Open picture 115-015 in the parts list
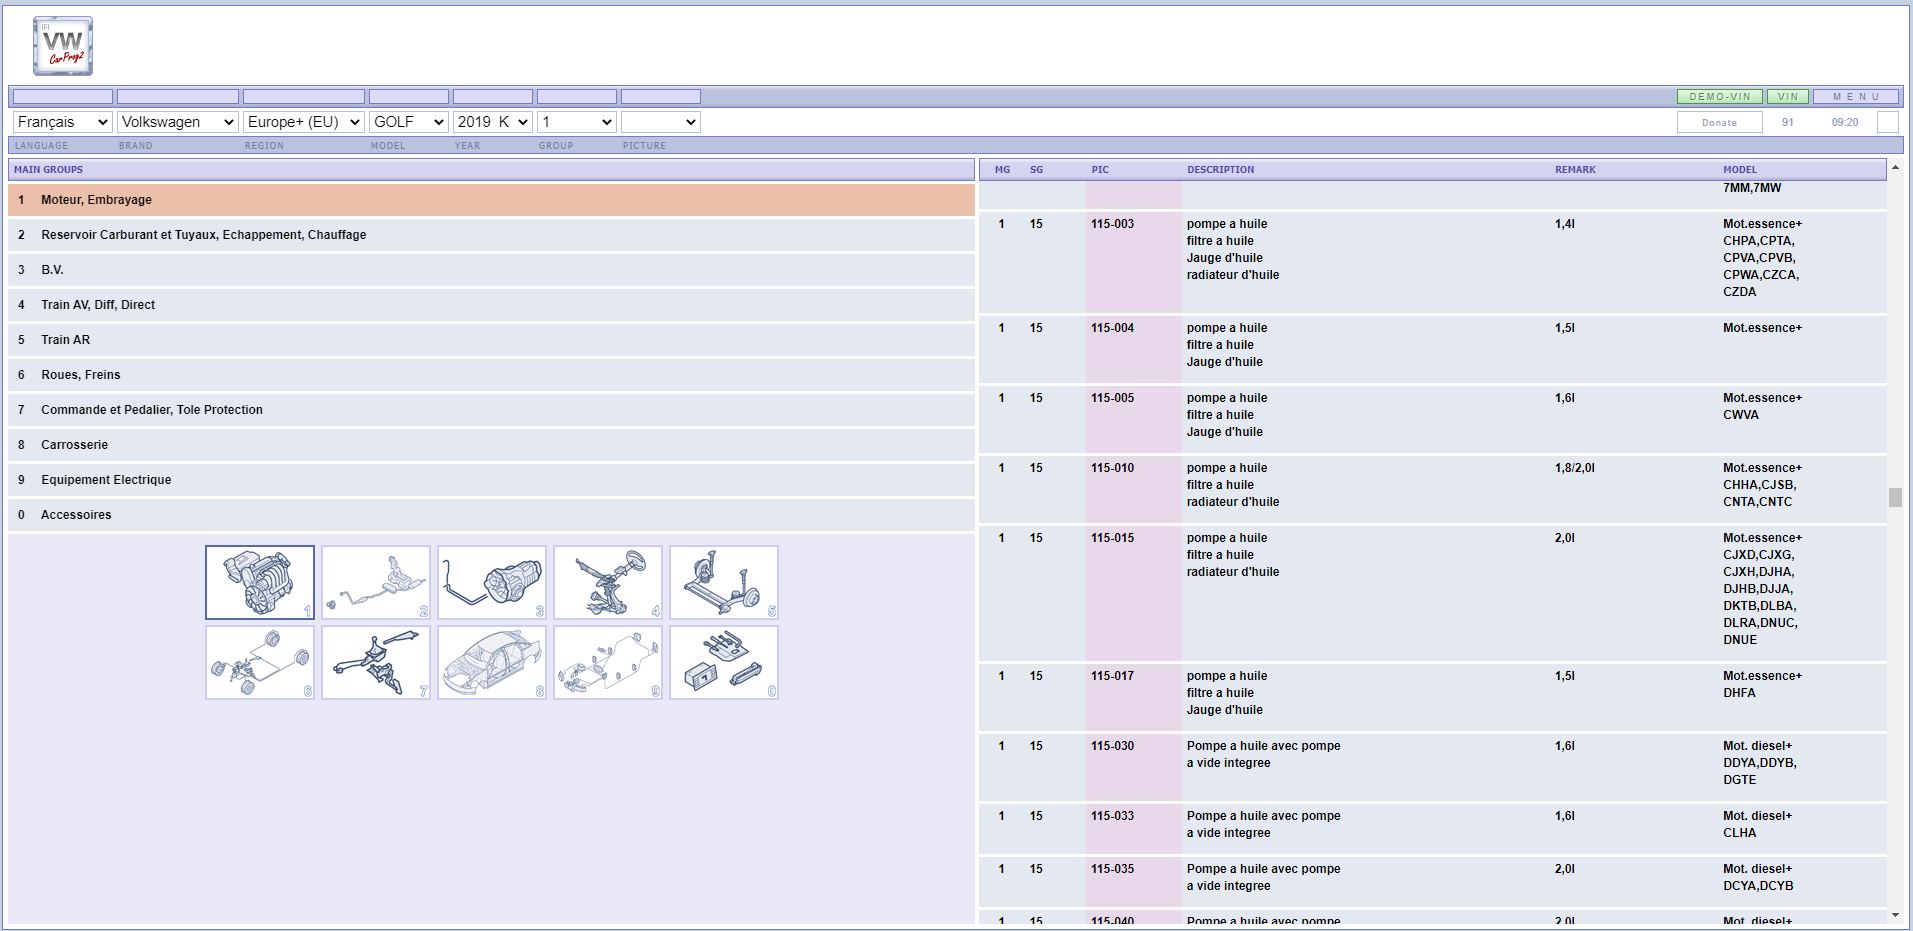 click(x=1112, y=538)
